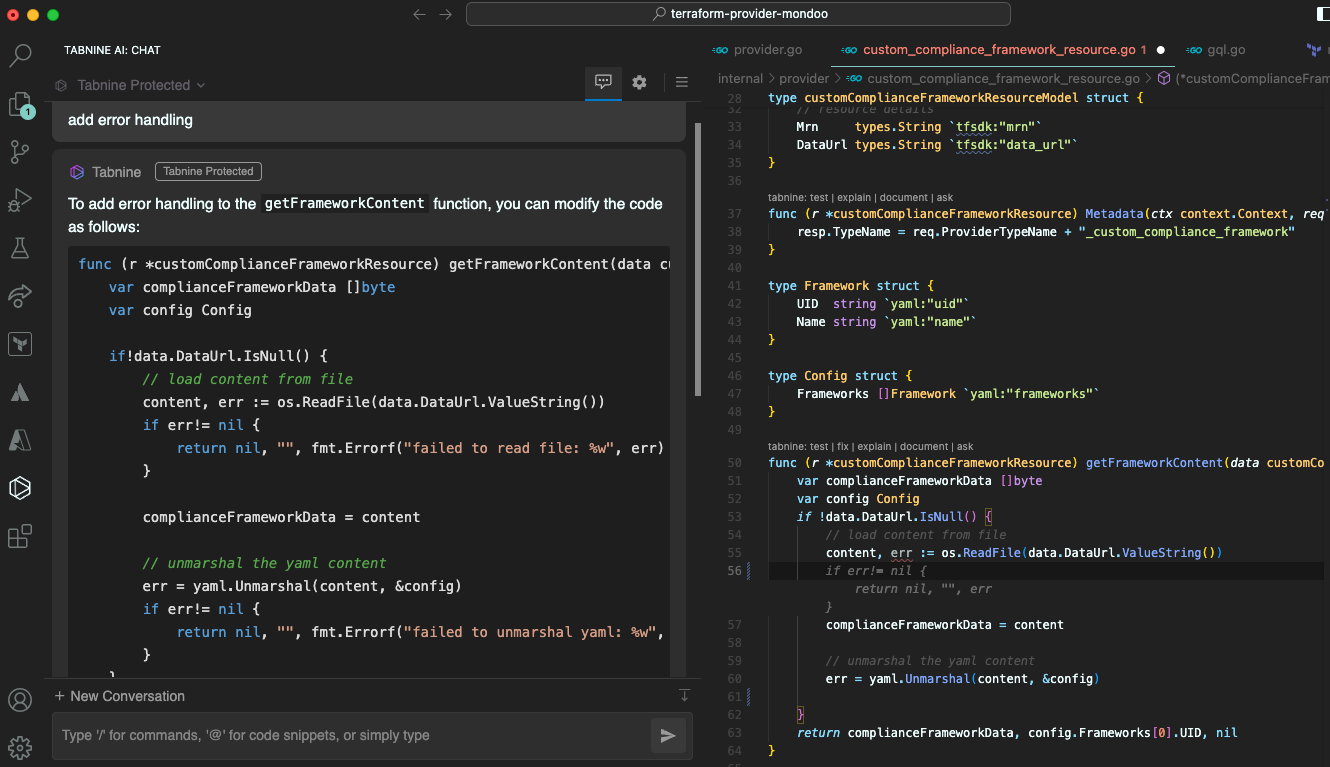Screen dimensions: 1330x767
Task: Click 'document' code lens above getFrameworkContent
Action: tap(923, 447)
